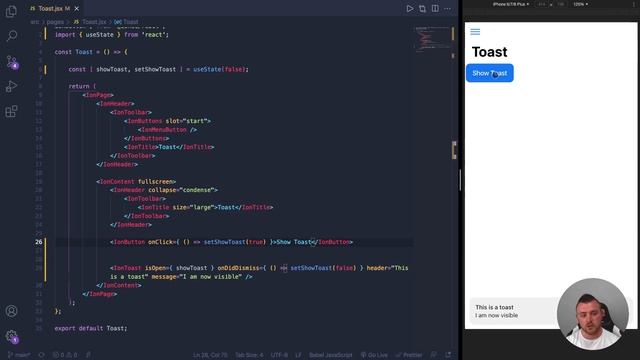Select the Toast.jsx editor tab

[54, 8]
